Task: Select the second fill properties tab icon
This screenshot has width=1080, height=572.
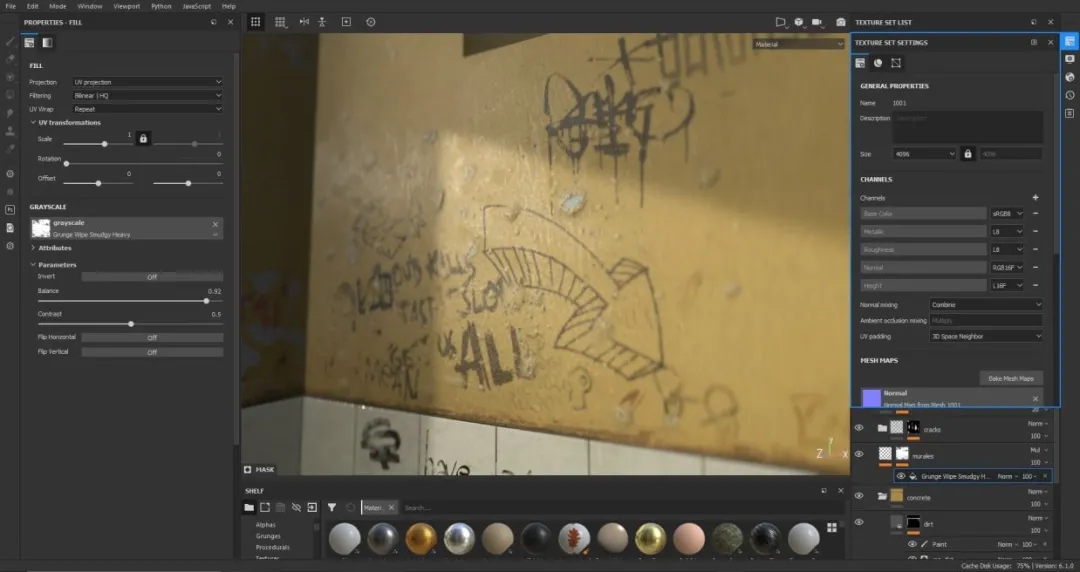Action: pos(47,43)
